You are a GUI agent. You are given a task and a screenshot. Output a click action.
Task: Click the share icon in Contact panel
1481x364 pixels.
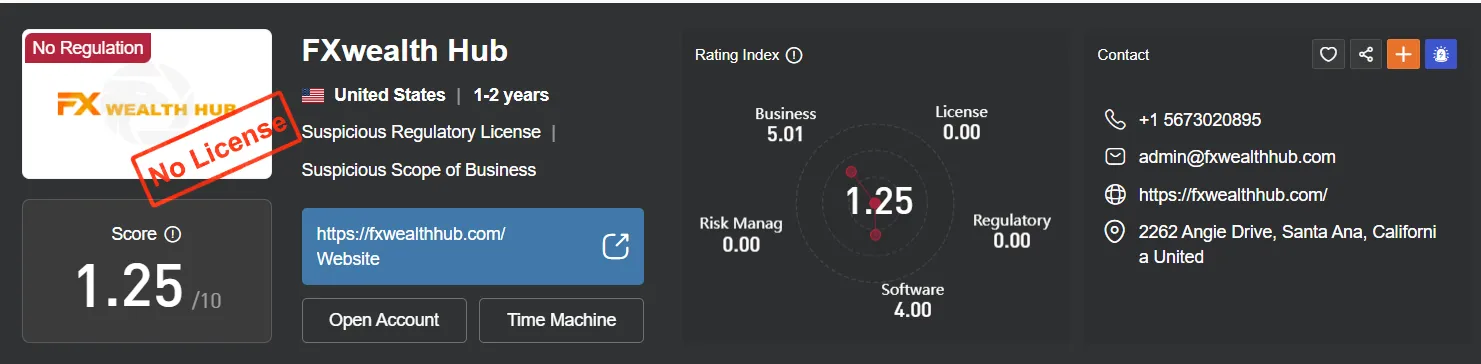click(1365, 55)
